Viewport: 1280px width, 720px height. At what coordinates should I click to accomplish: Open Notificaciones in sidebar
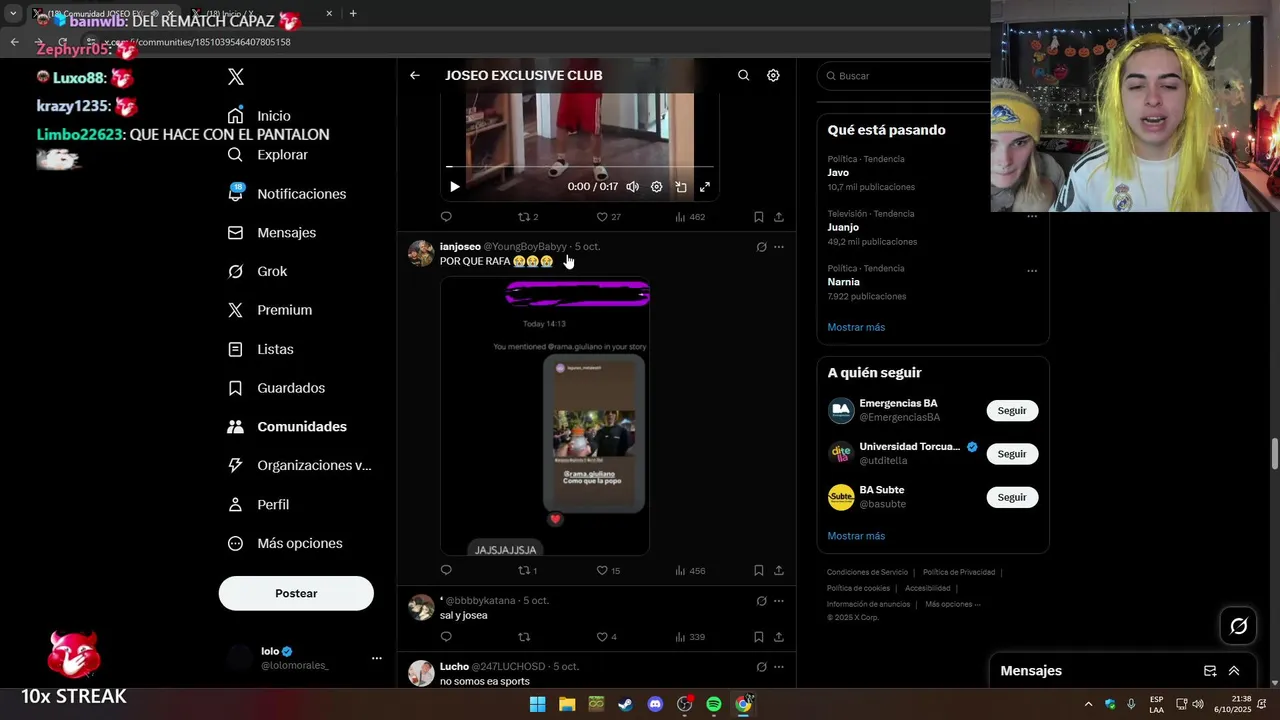(x=286, y=194)
